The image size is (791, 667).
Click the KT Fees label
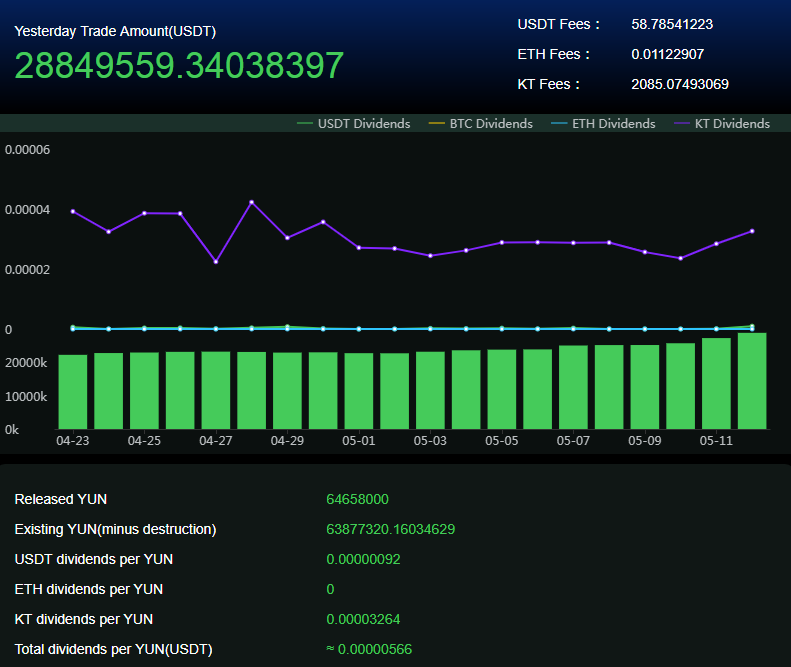pos(548,84)
